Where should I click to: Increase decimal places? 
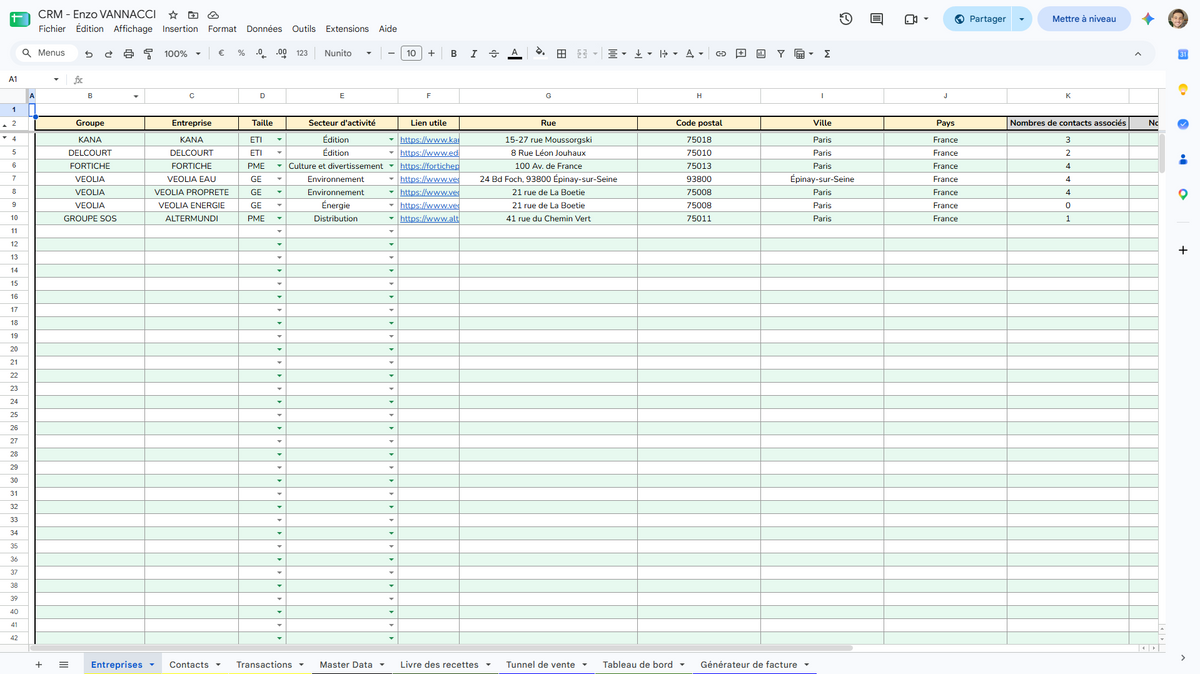pos(281,54)
